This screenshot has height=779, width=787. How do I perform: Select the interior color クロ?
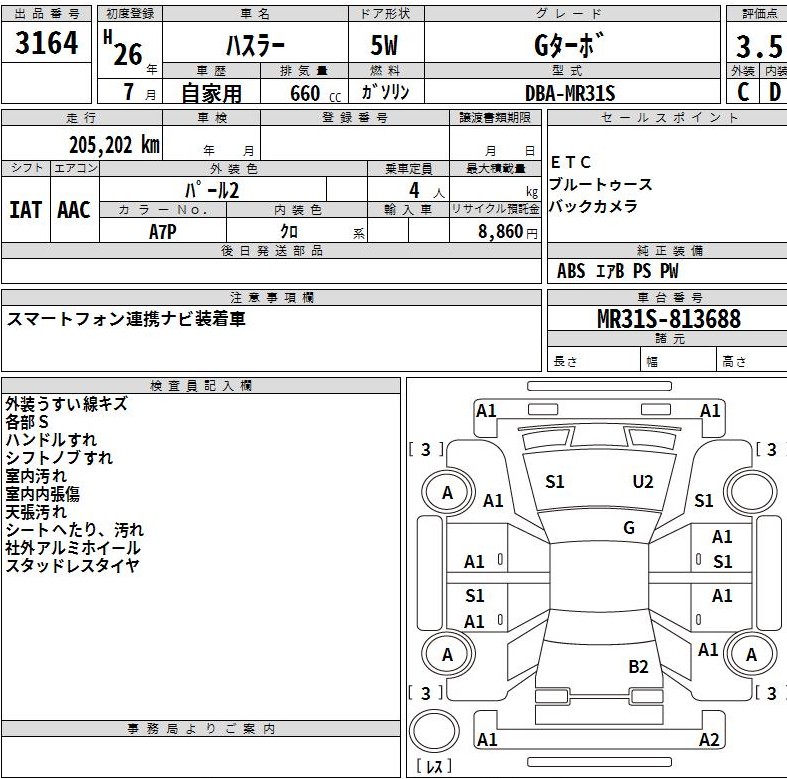tap(289, 231)
